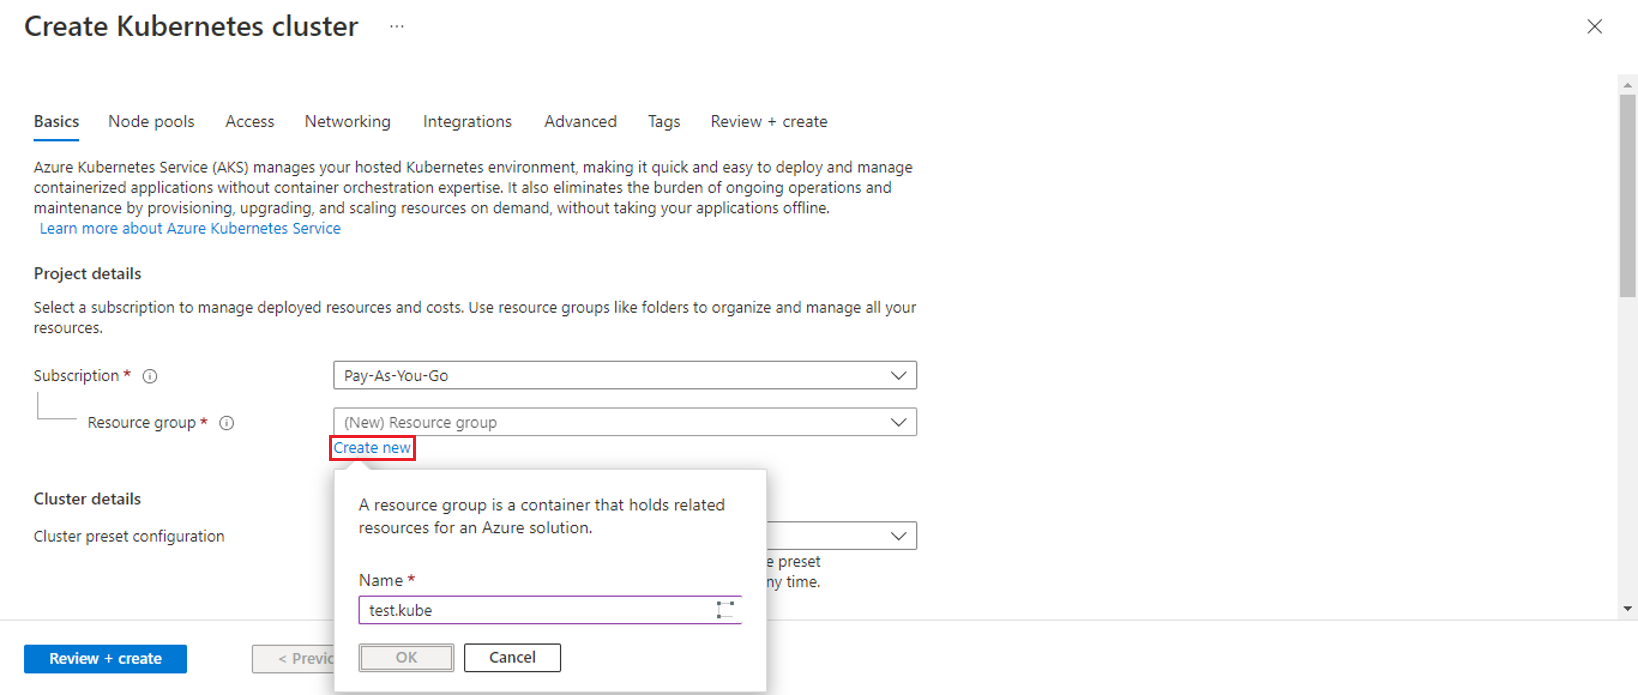Open the ellipsis more options menu

(x=397, y=27)
